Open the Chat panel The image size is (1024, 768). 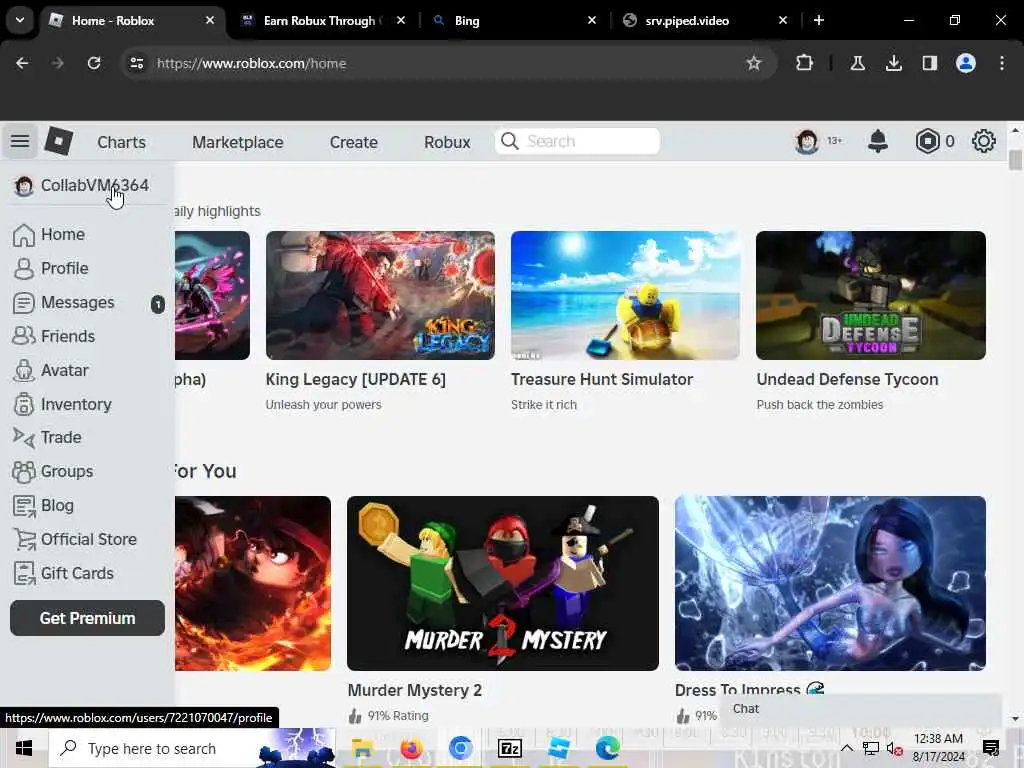pyautogui.click(x=861, y=709)
